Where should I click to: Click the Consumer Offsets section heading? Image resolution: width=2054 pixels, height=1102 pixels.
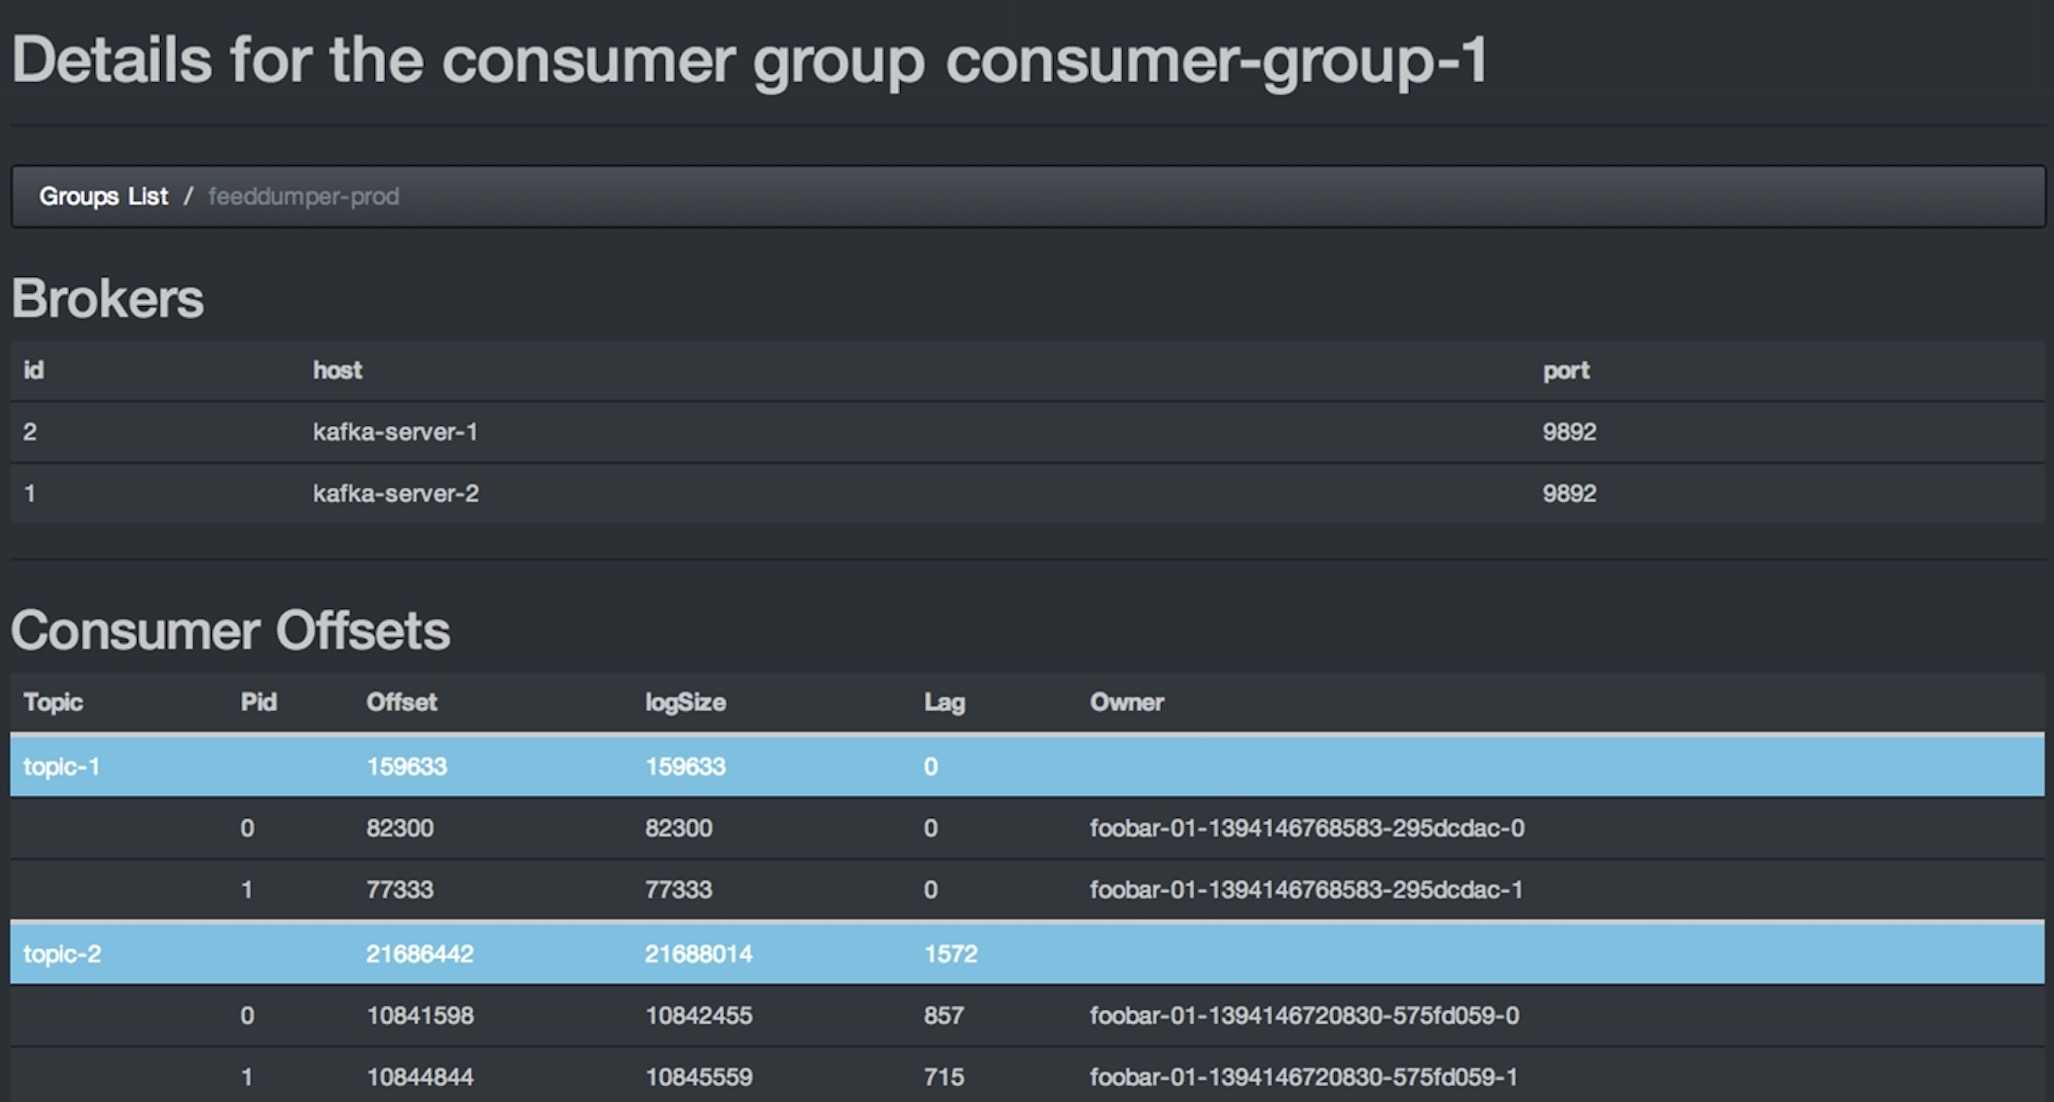(231, 630)
